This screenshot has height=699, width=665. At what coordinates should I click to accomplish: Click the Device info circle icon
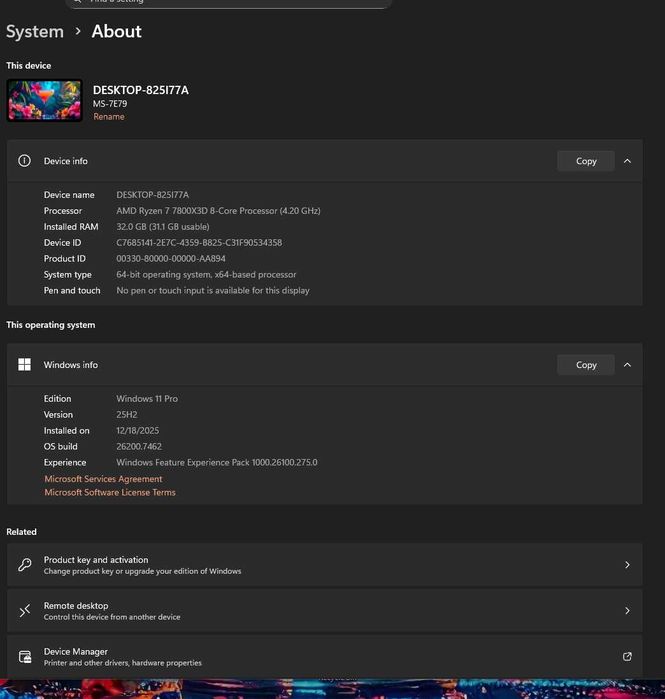pyautogui.click(x=25, y=161)
